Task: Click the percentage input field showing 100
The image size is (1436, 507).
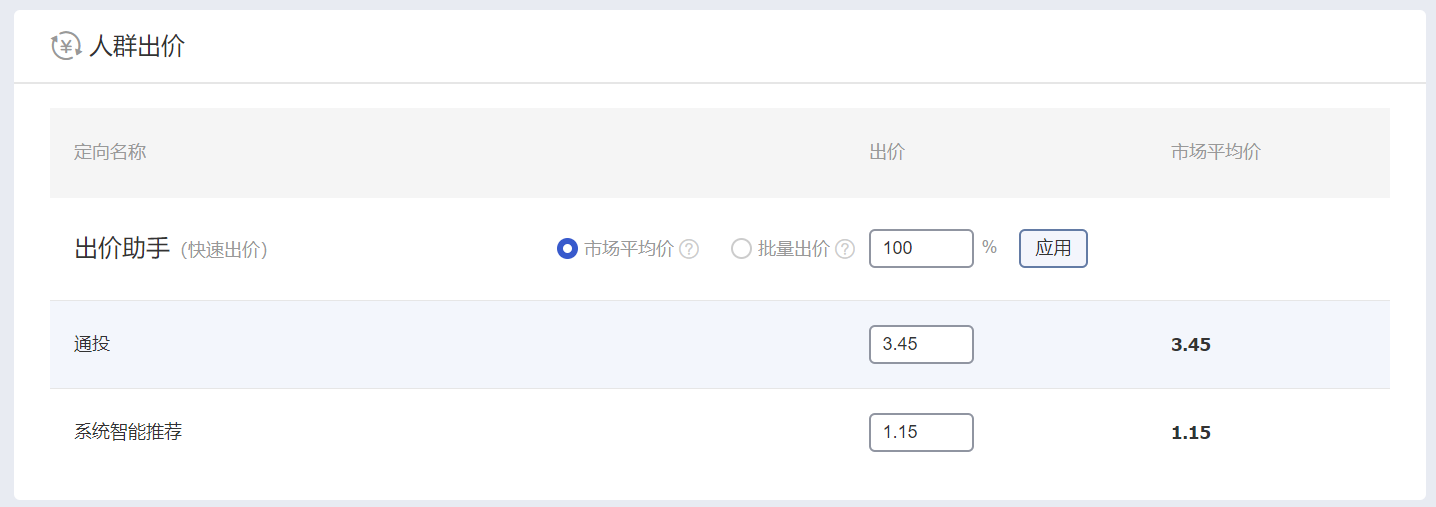Action: (921, 249)
